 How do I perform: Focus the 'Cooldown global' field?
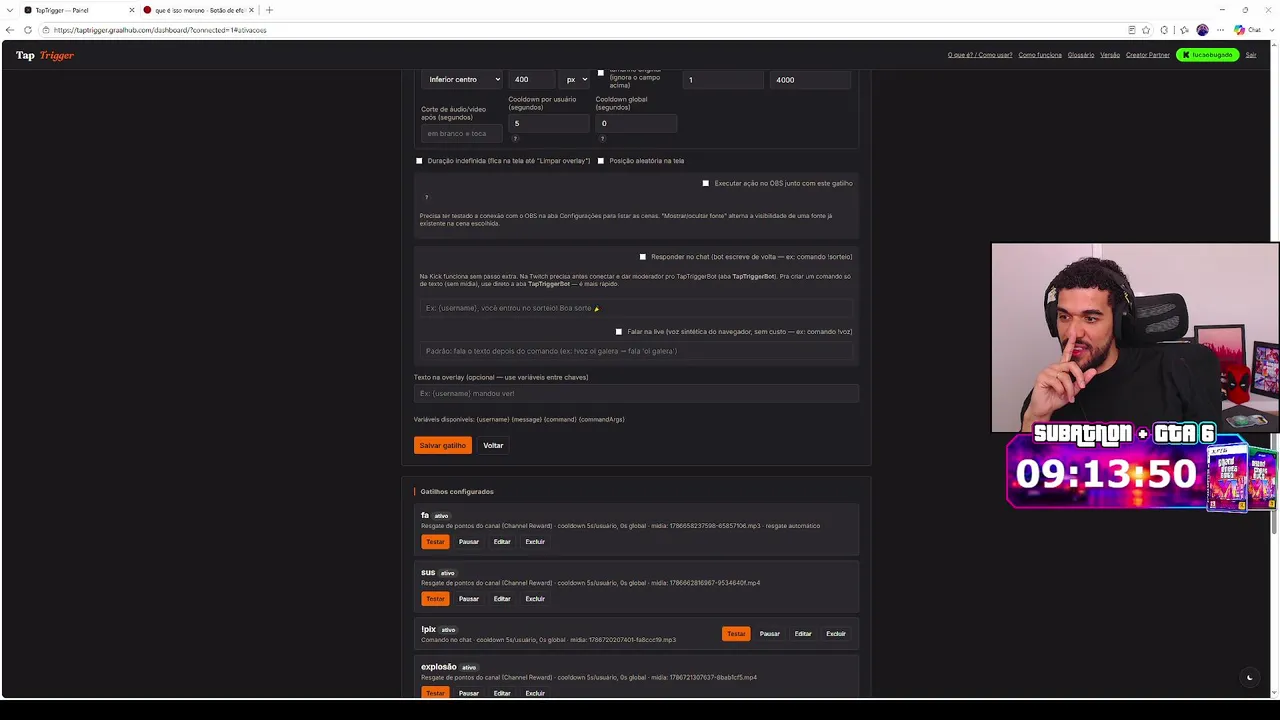pos(636,123)
